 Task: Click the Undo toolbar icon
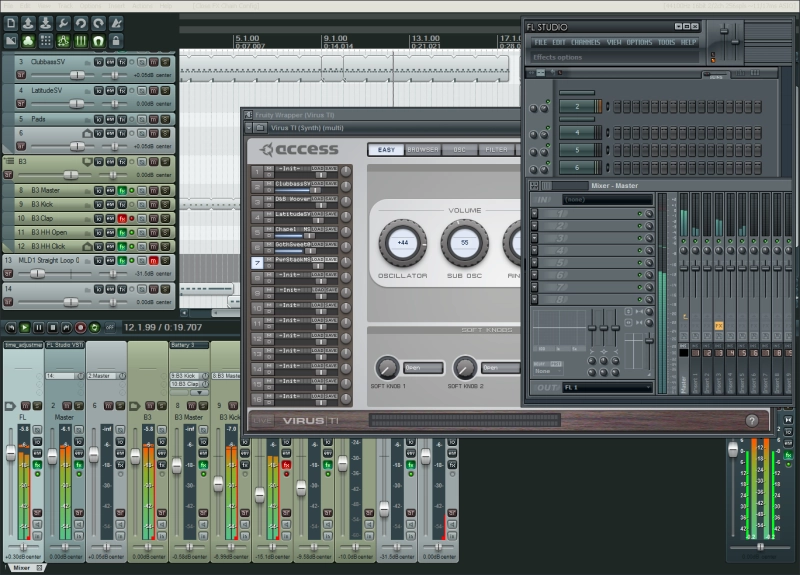click(81, 23)
